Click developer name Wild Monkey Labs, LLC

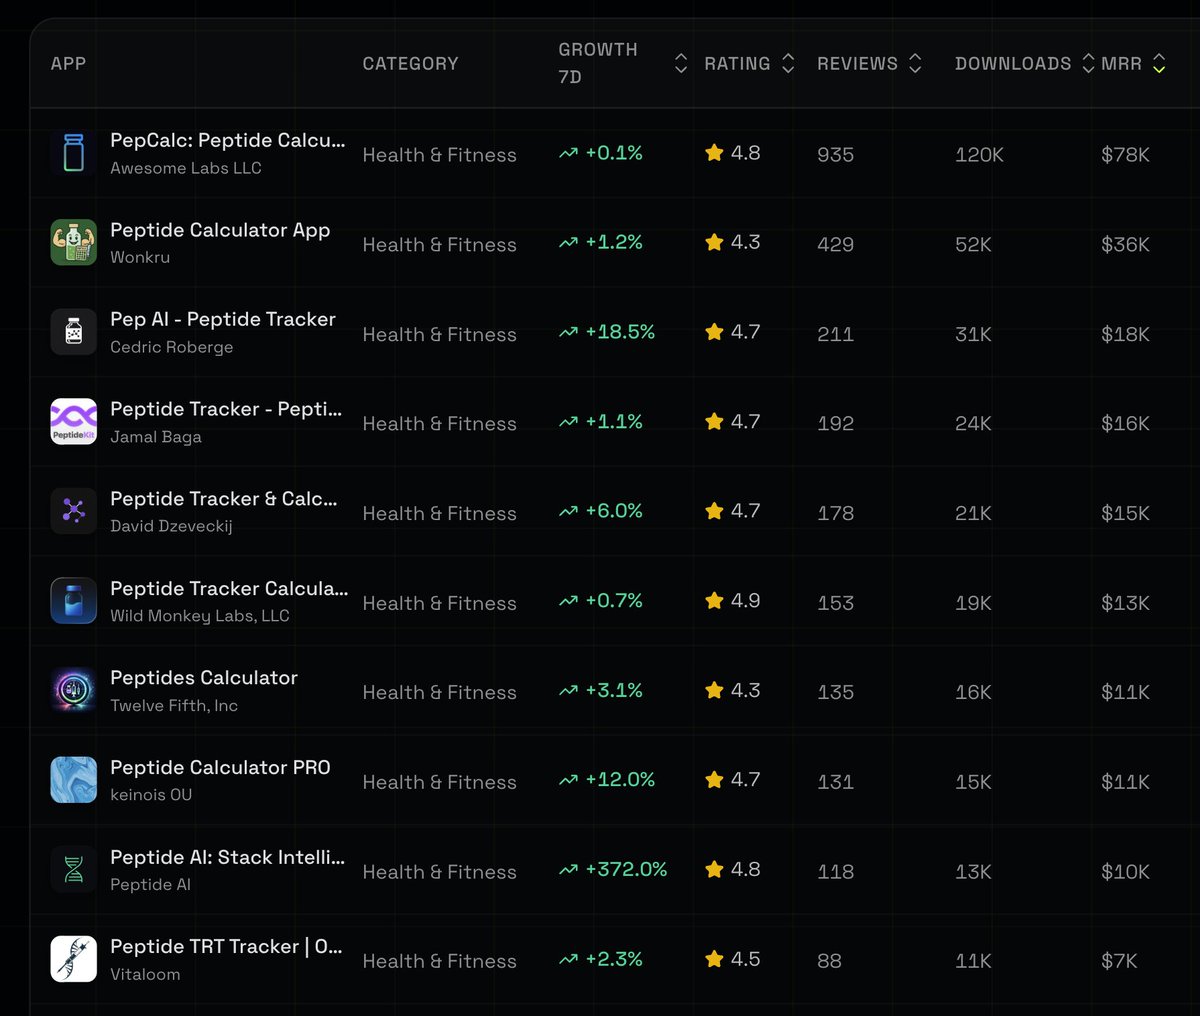click(200, 616)
